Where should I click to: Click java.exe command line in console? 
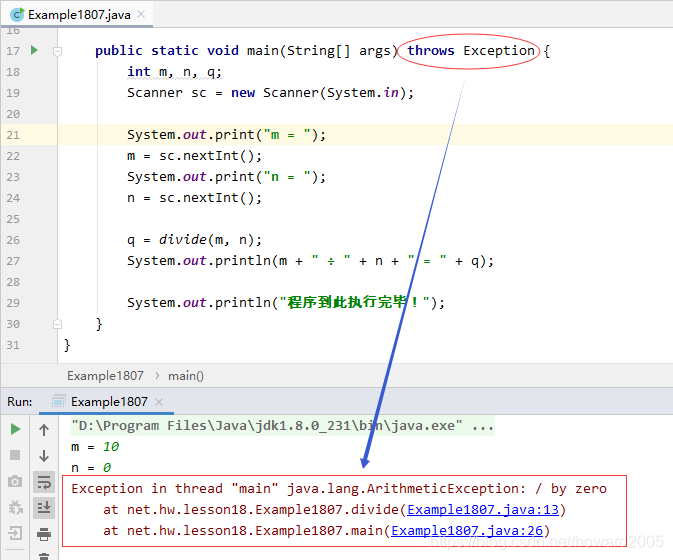click(x=282, y=426)
